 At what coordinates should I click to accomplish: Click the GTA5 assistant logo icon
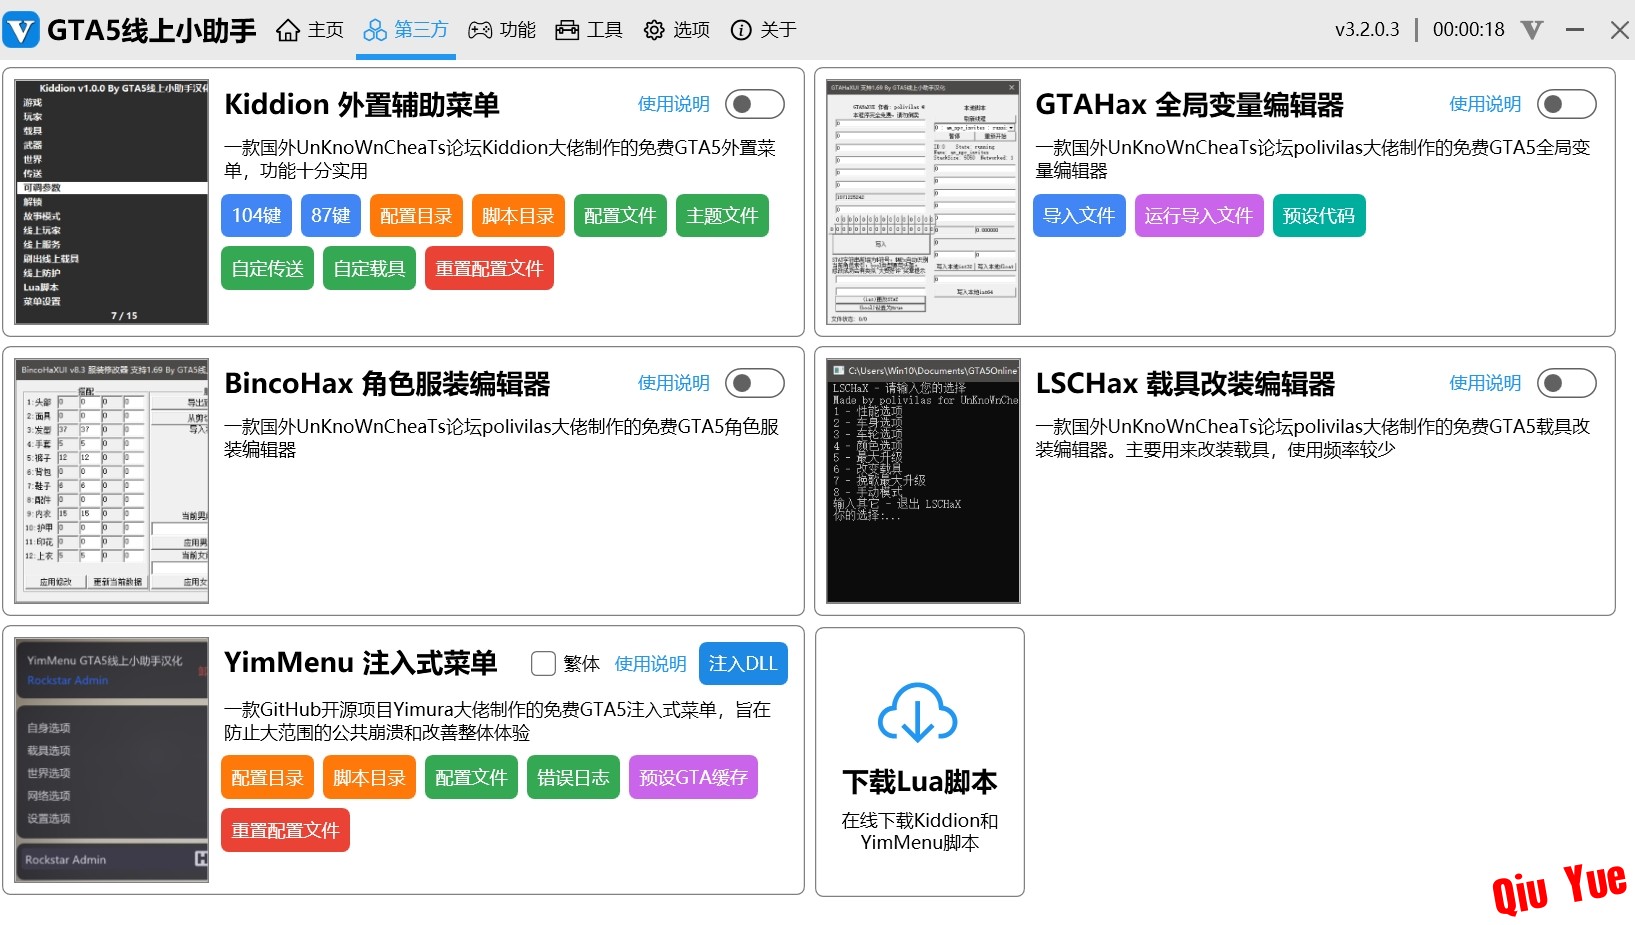click(21, 30)
